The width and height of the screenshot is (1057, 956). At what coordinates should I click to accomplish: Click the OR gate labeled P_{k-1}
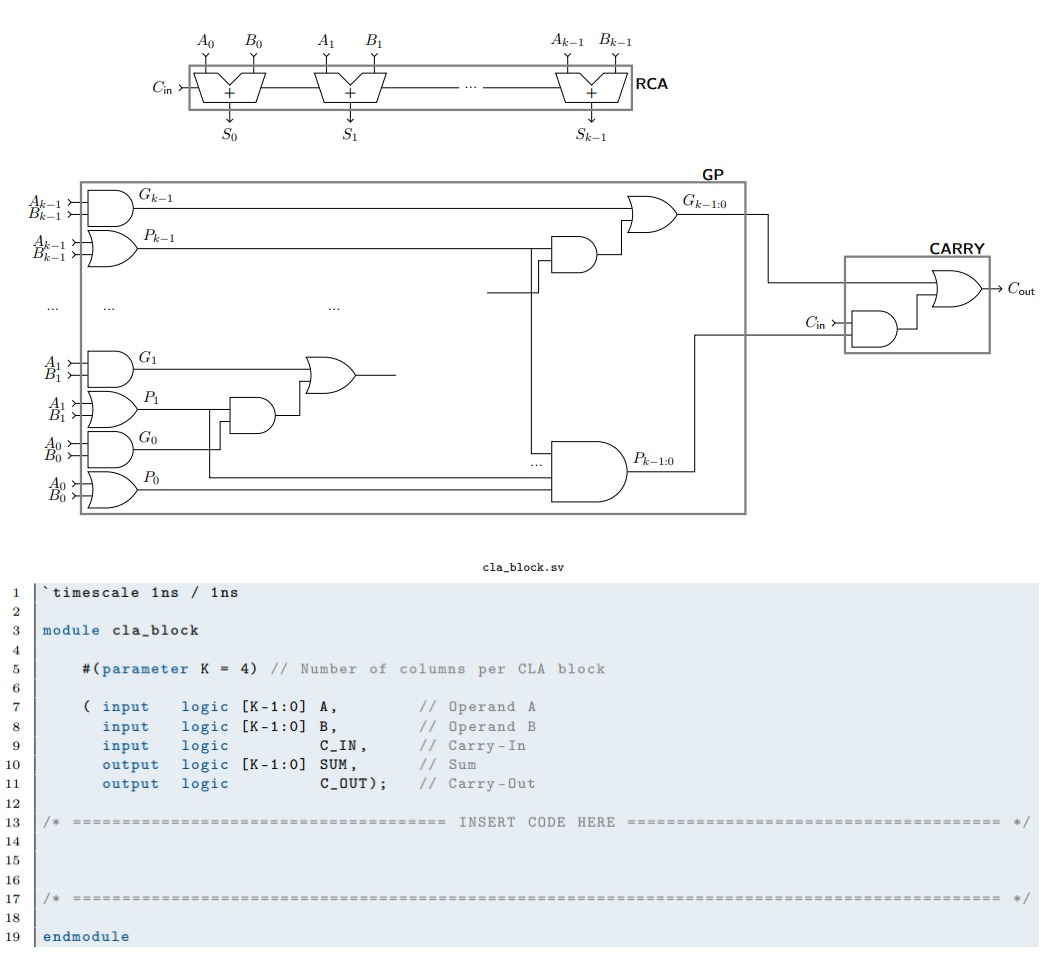click(x=113, y=249)
